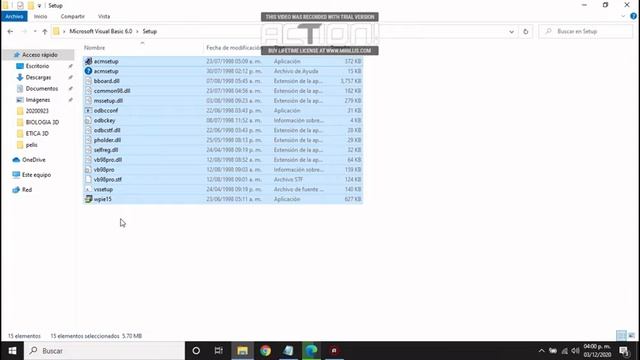Screen dimensions: 640x360
Task: Show hidden system tray icons
Action: pos(541,351)
